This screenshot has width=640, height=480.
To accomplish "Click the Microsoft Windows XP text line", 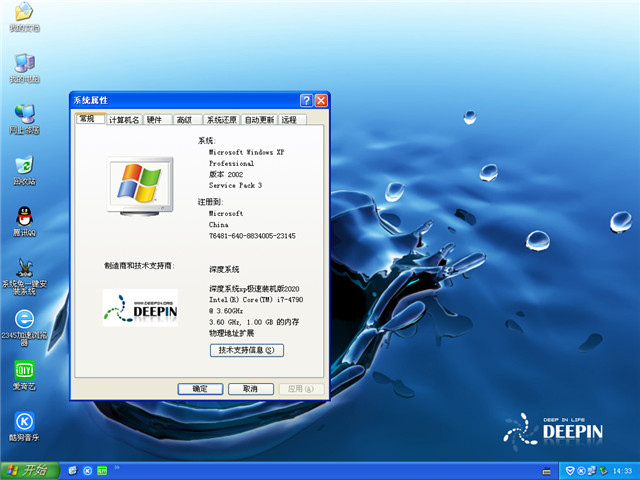I will 246,152.
